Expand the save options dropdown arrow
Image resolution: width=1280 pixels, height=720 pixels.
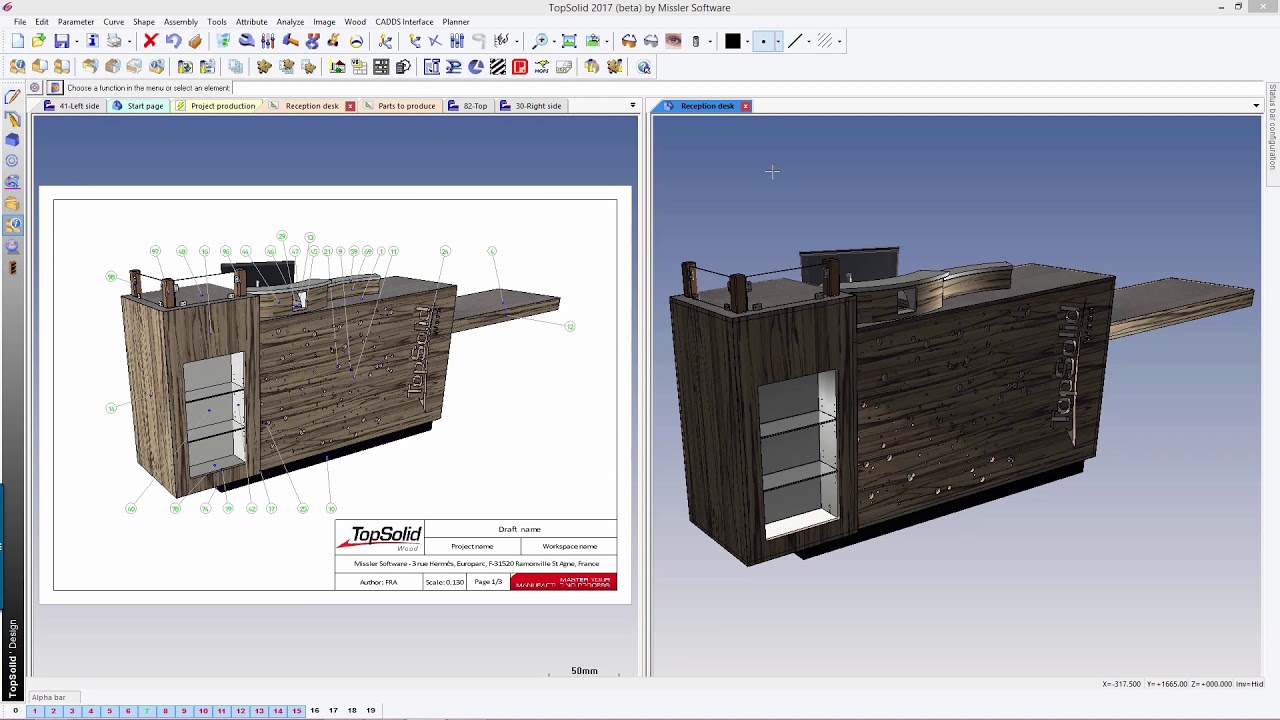(76, 41)
